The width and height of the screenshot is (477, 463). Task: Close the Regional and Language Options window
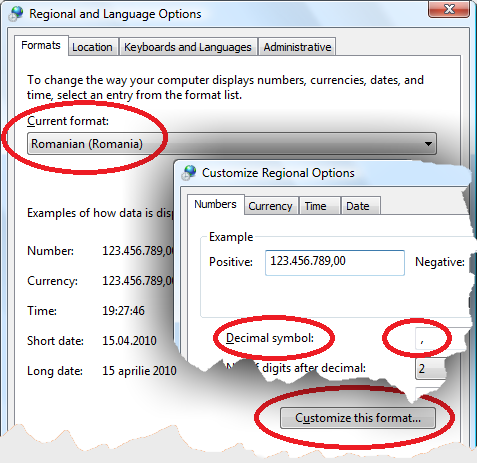coord(449,9)
